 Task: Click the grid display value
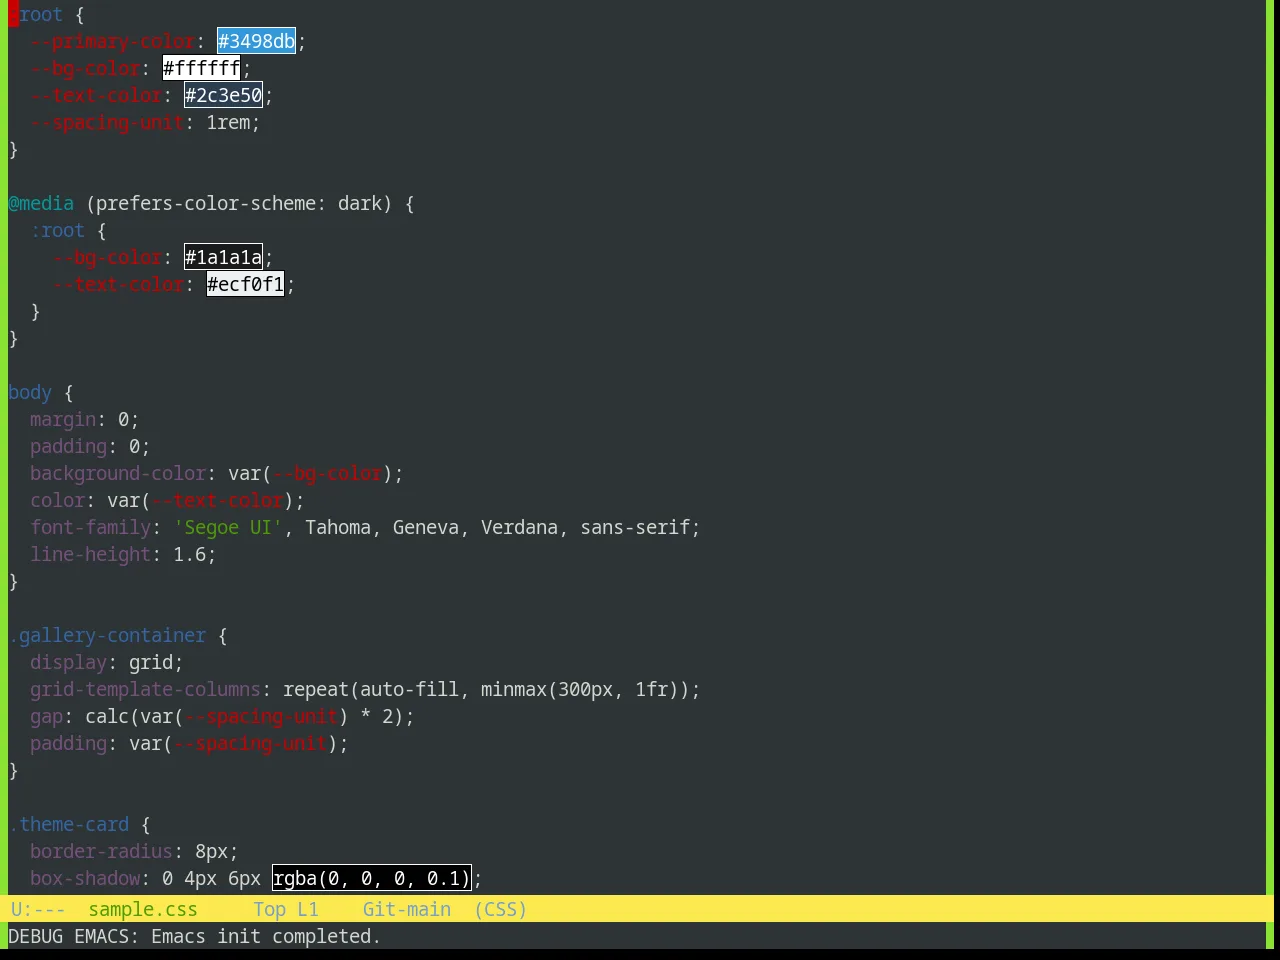pyautogui.click(x=151, y=662)
